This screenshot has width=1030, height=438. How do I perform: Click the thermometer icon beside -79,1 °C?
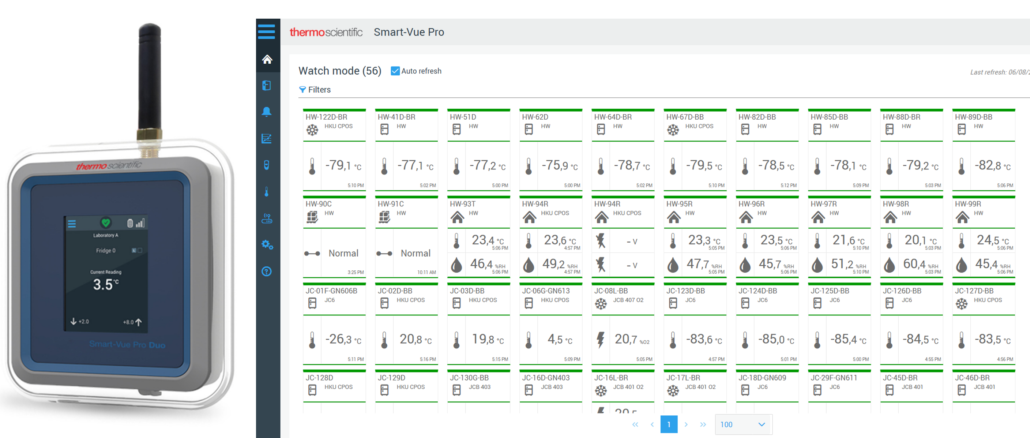312,167
